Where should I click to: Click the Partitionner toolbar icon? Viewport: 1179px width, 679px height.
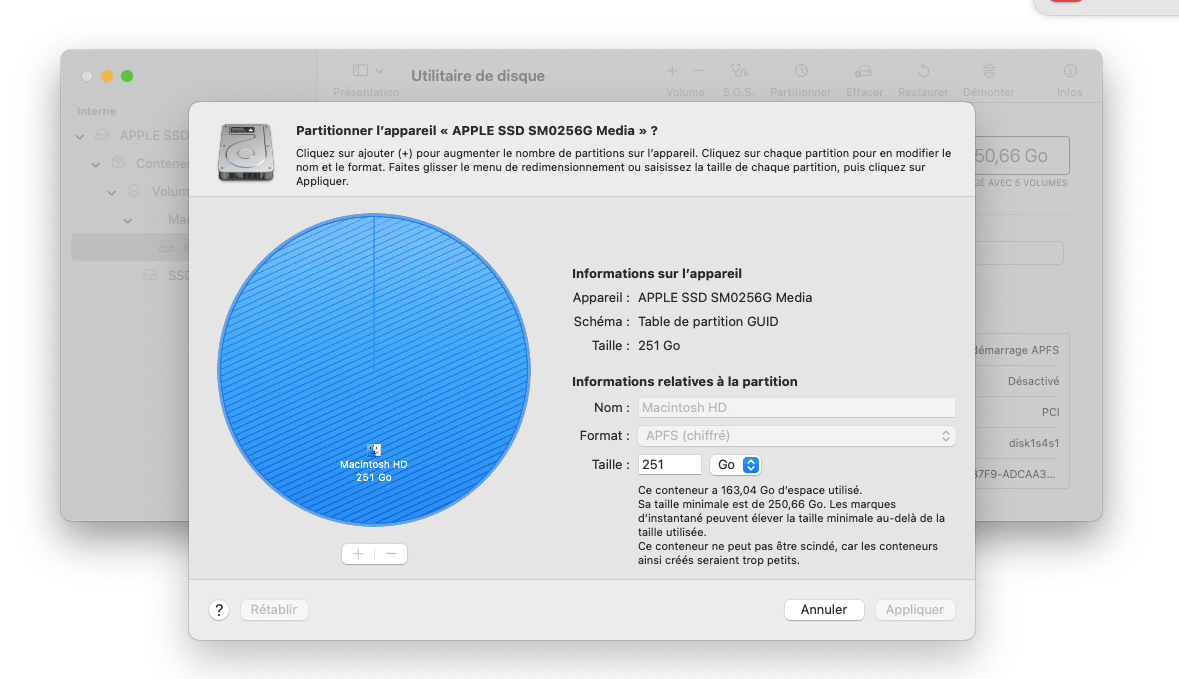click(x=802, y=71)
